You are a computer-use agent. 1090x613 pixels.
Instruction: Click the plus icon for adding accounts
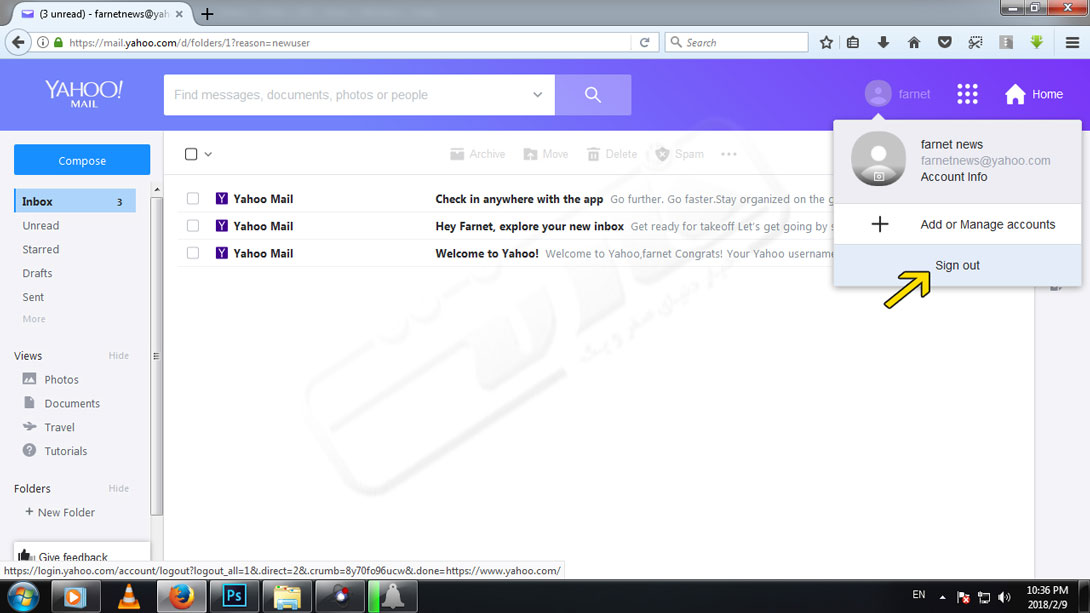pyautogui.click(x=879, y=224)
